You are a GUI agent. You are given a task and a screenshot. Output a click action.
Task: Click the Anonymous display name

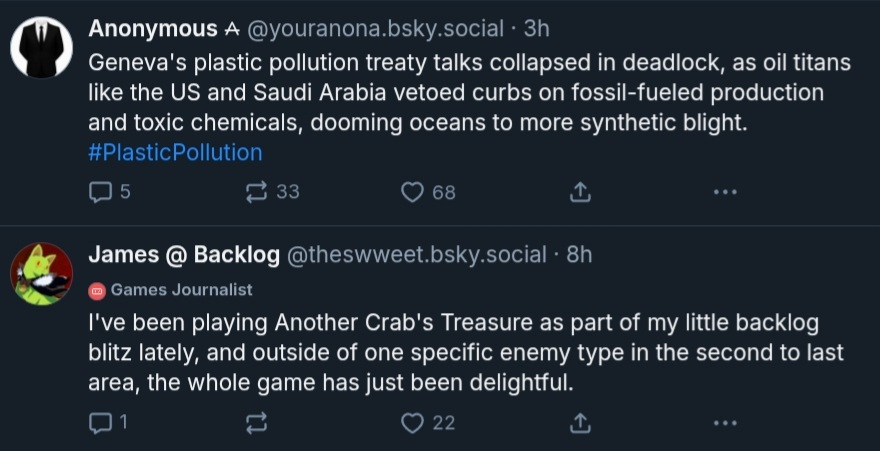(x=152, y=28)
